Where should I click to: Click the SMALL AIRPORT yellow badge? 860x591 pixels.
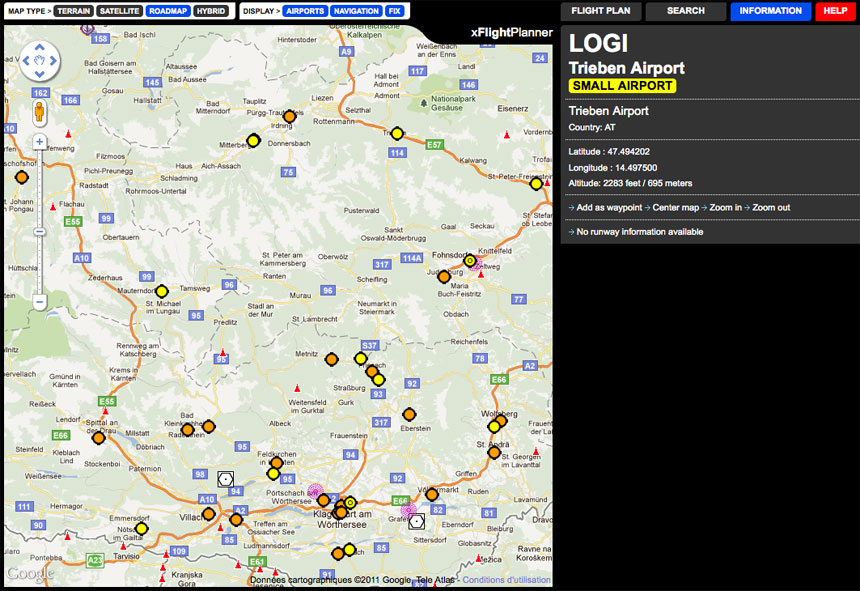point(622,86)
